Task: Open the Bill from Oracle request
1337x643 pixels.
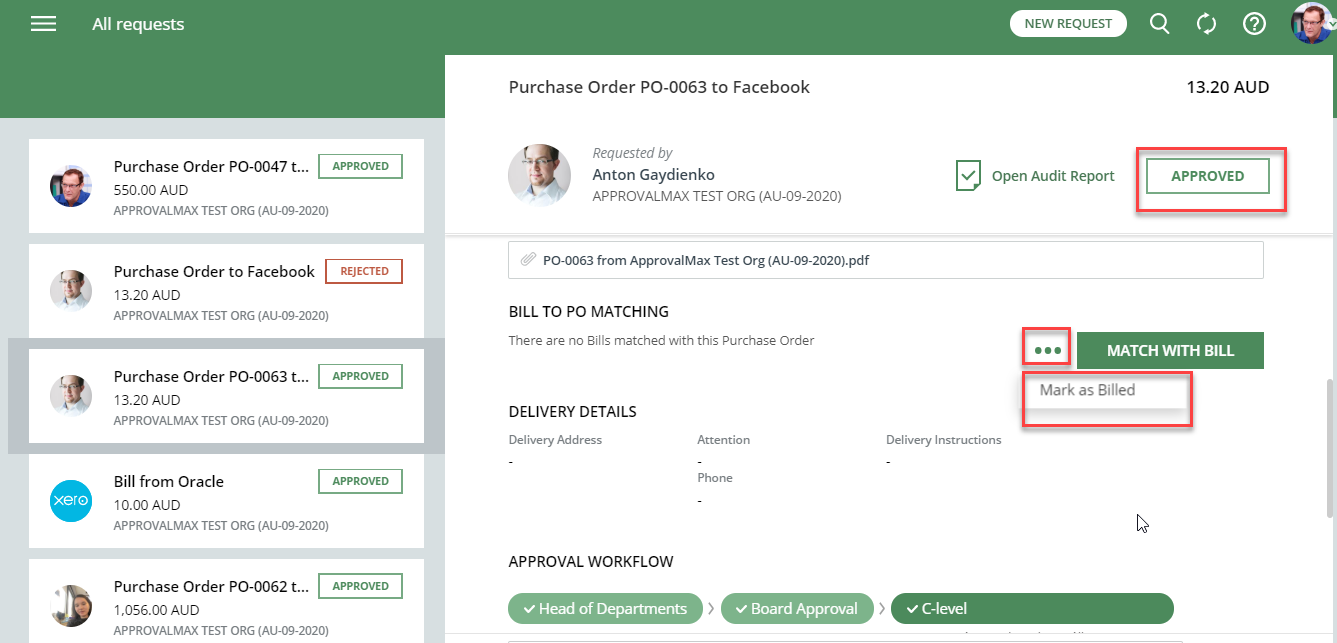Action: pyautogui.click(x=226, y=502)
